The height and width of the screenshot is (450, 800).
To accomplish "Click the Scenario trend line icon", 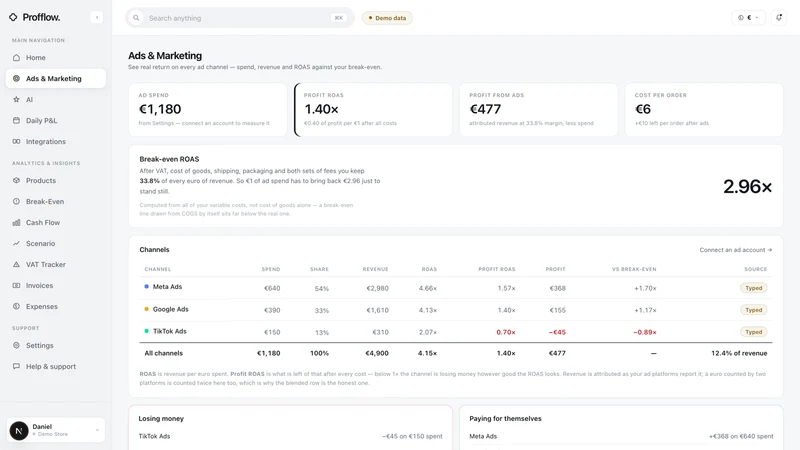I will point(16,243).
